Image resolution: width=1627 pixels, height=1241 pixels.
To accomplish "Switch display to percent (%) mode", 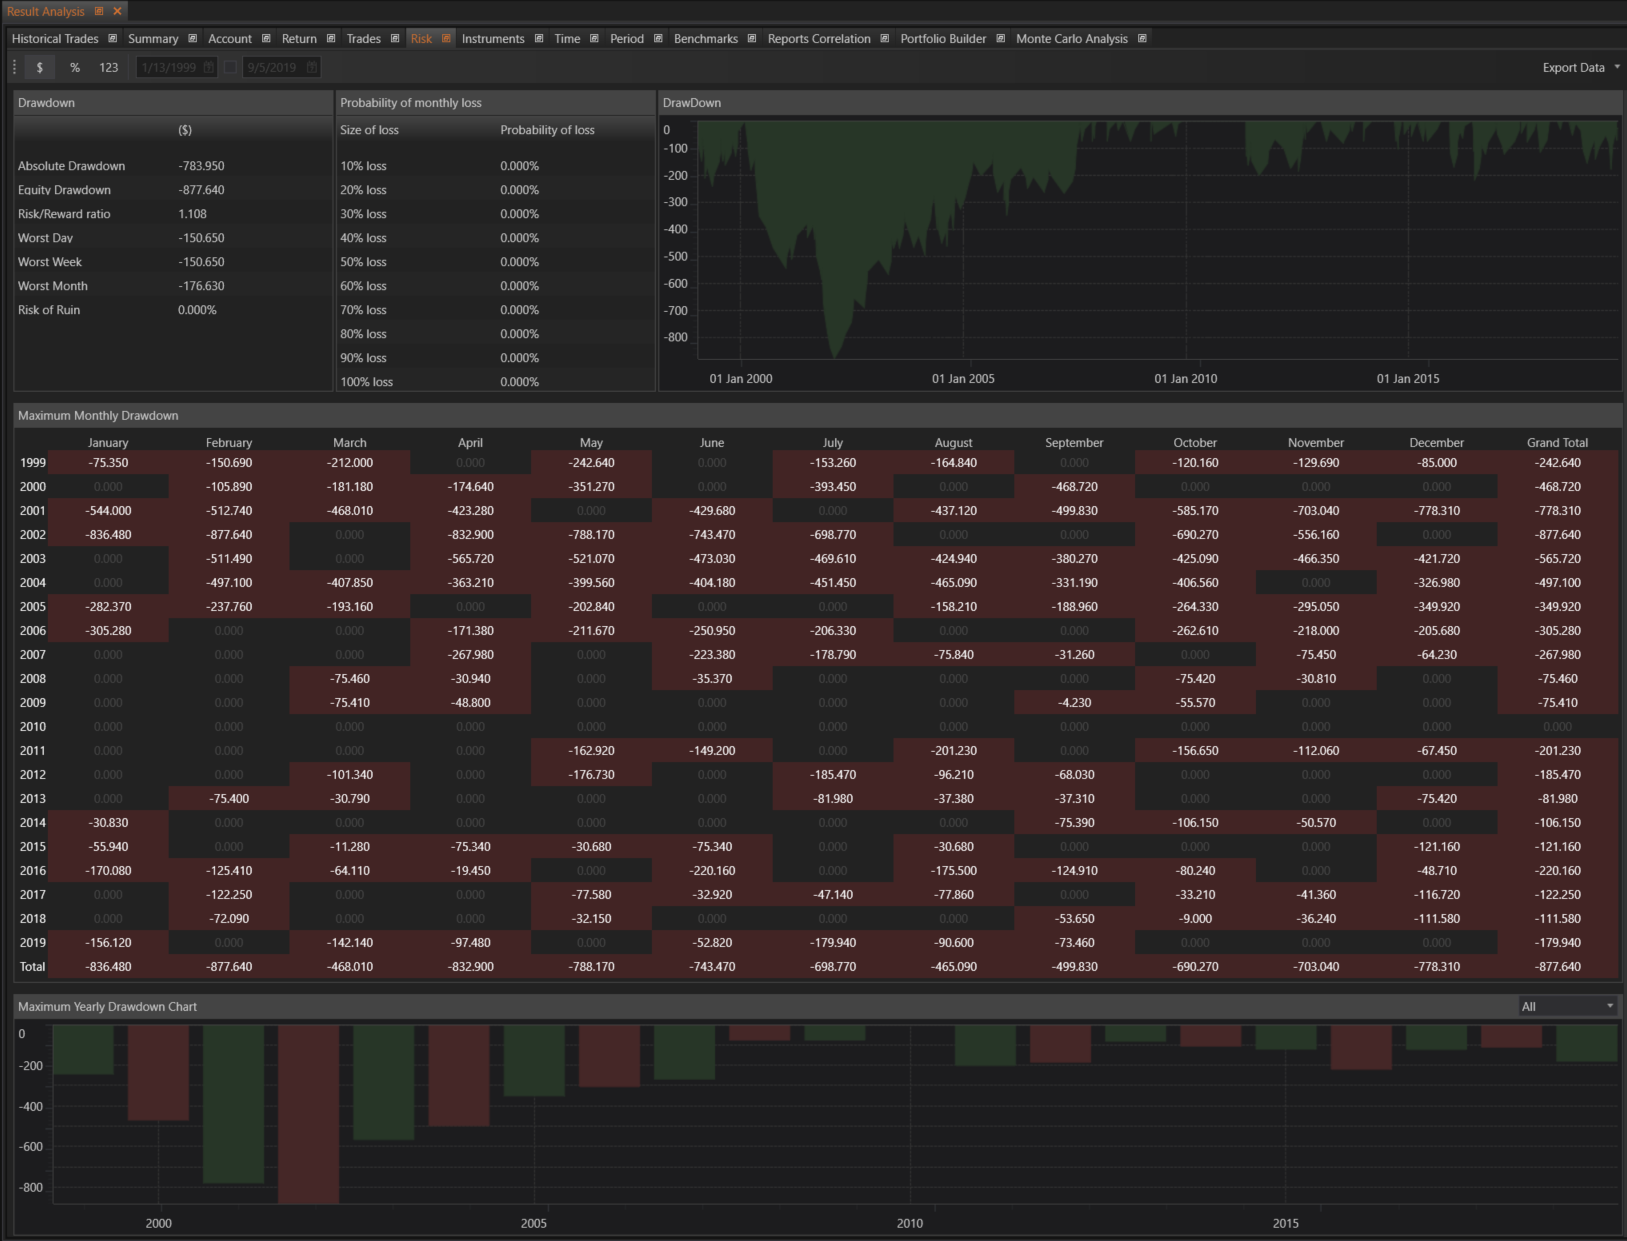I will click(x=75, y=67).
